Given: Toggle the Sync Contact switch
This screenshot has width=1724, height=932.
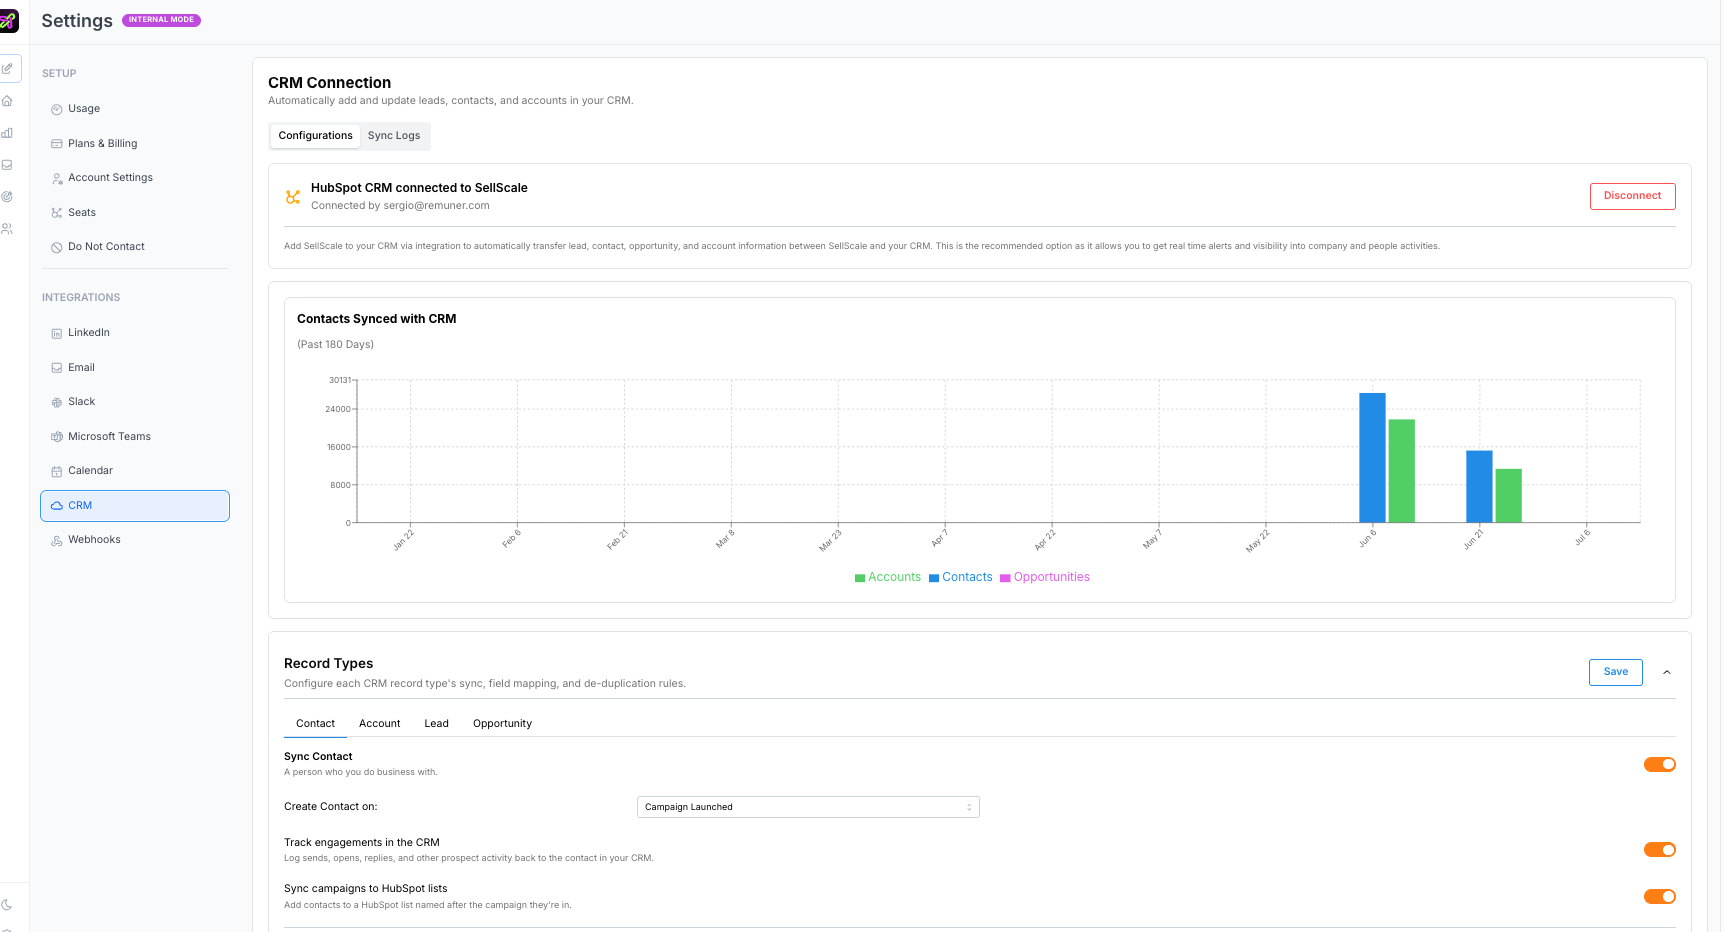Looking at the screenshot, I should (x=1660, y=764).
